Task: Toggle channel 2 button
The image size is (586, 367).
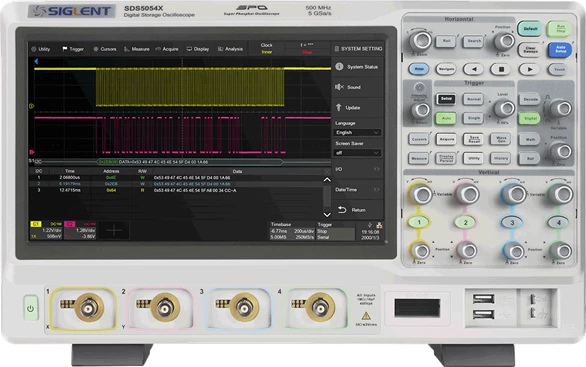Action: 466,222
